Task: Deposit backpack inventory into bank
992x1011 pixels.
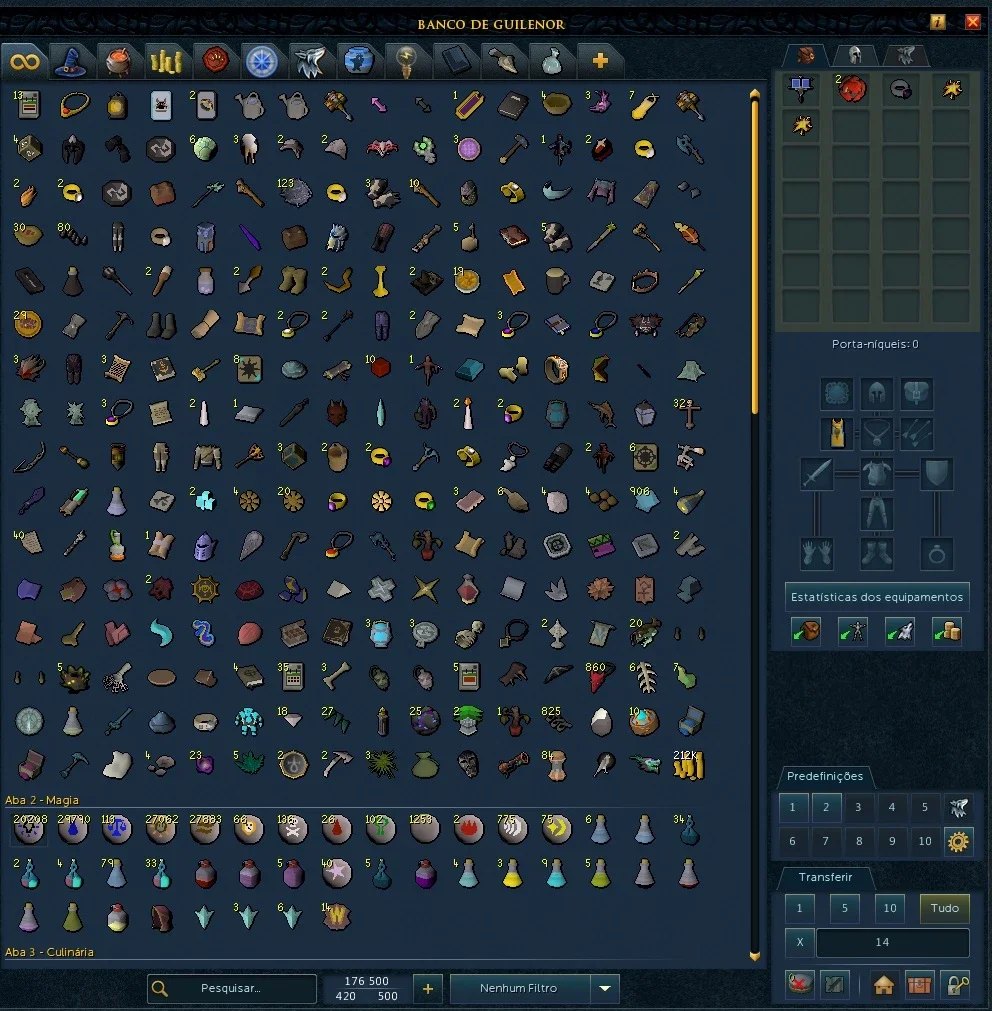Action: [x=806, y=631]
